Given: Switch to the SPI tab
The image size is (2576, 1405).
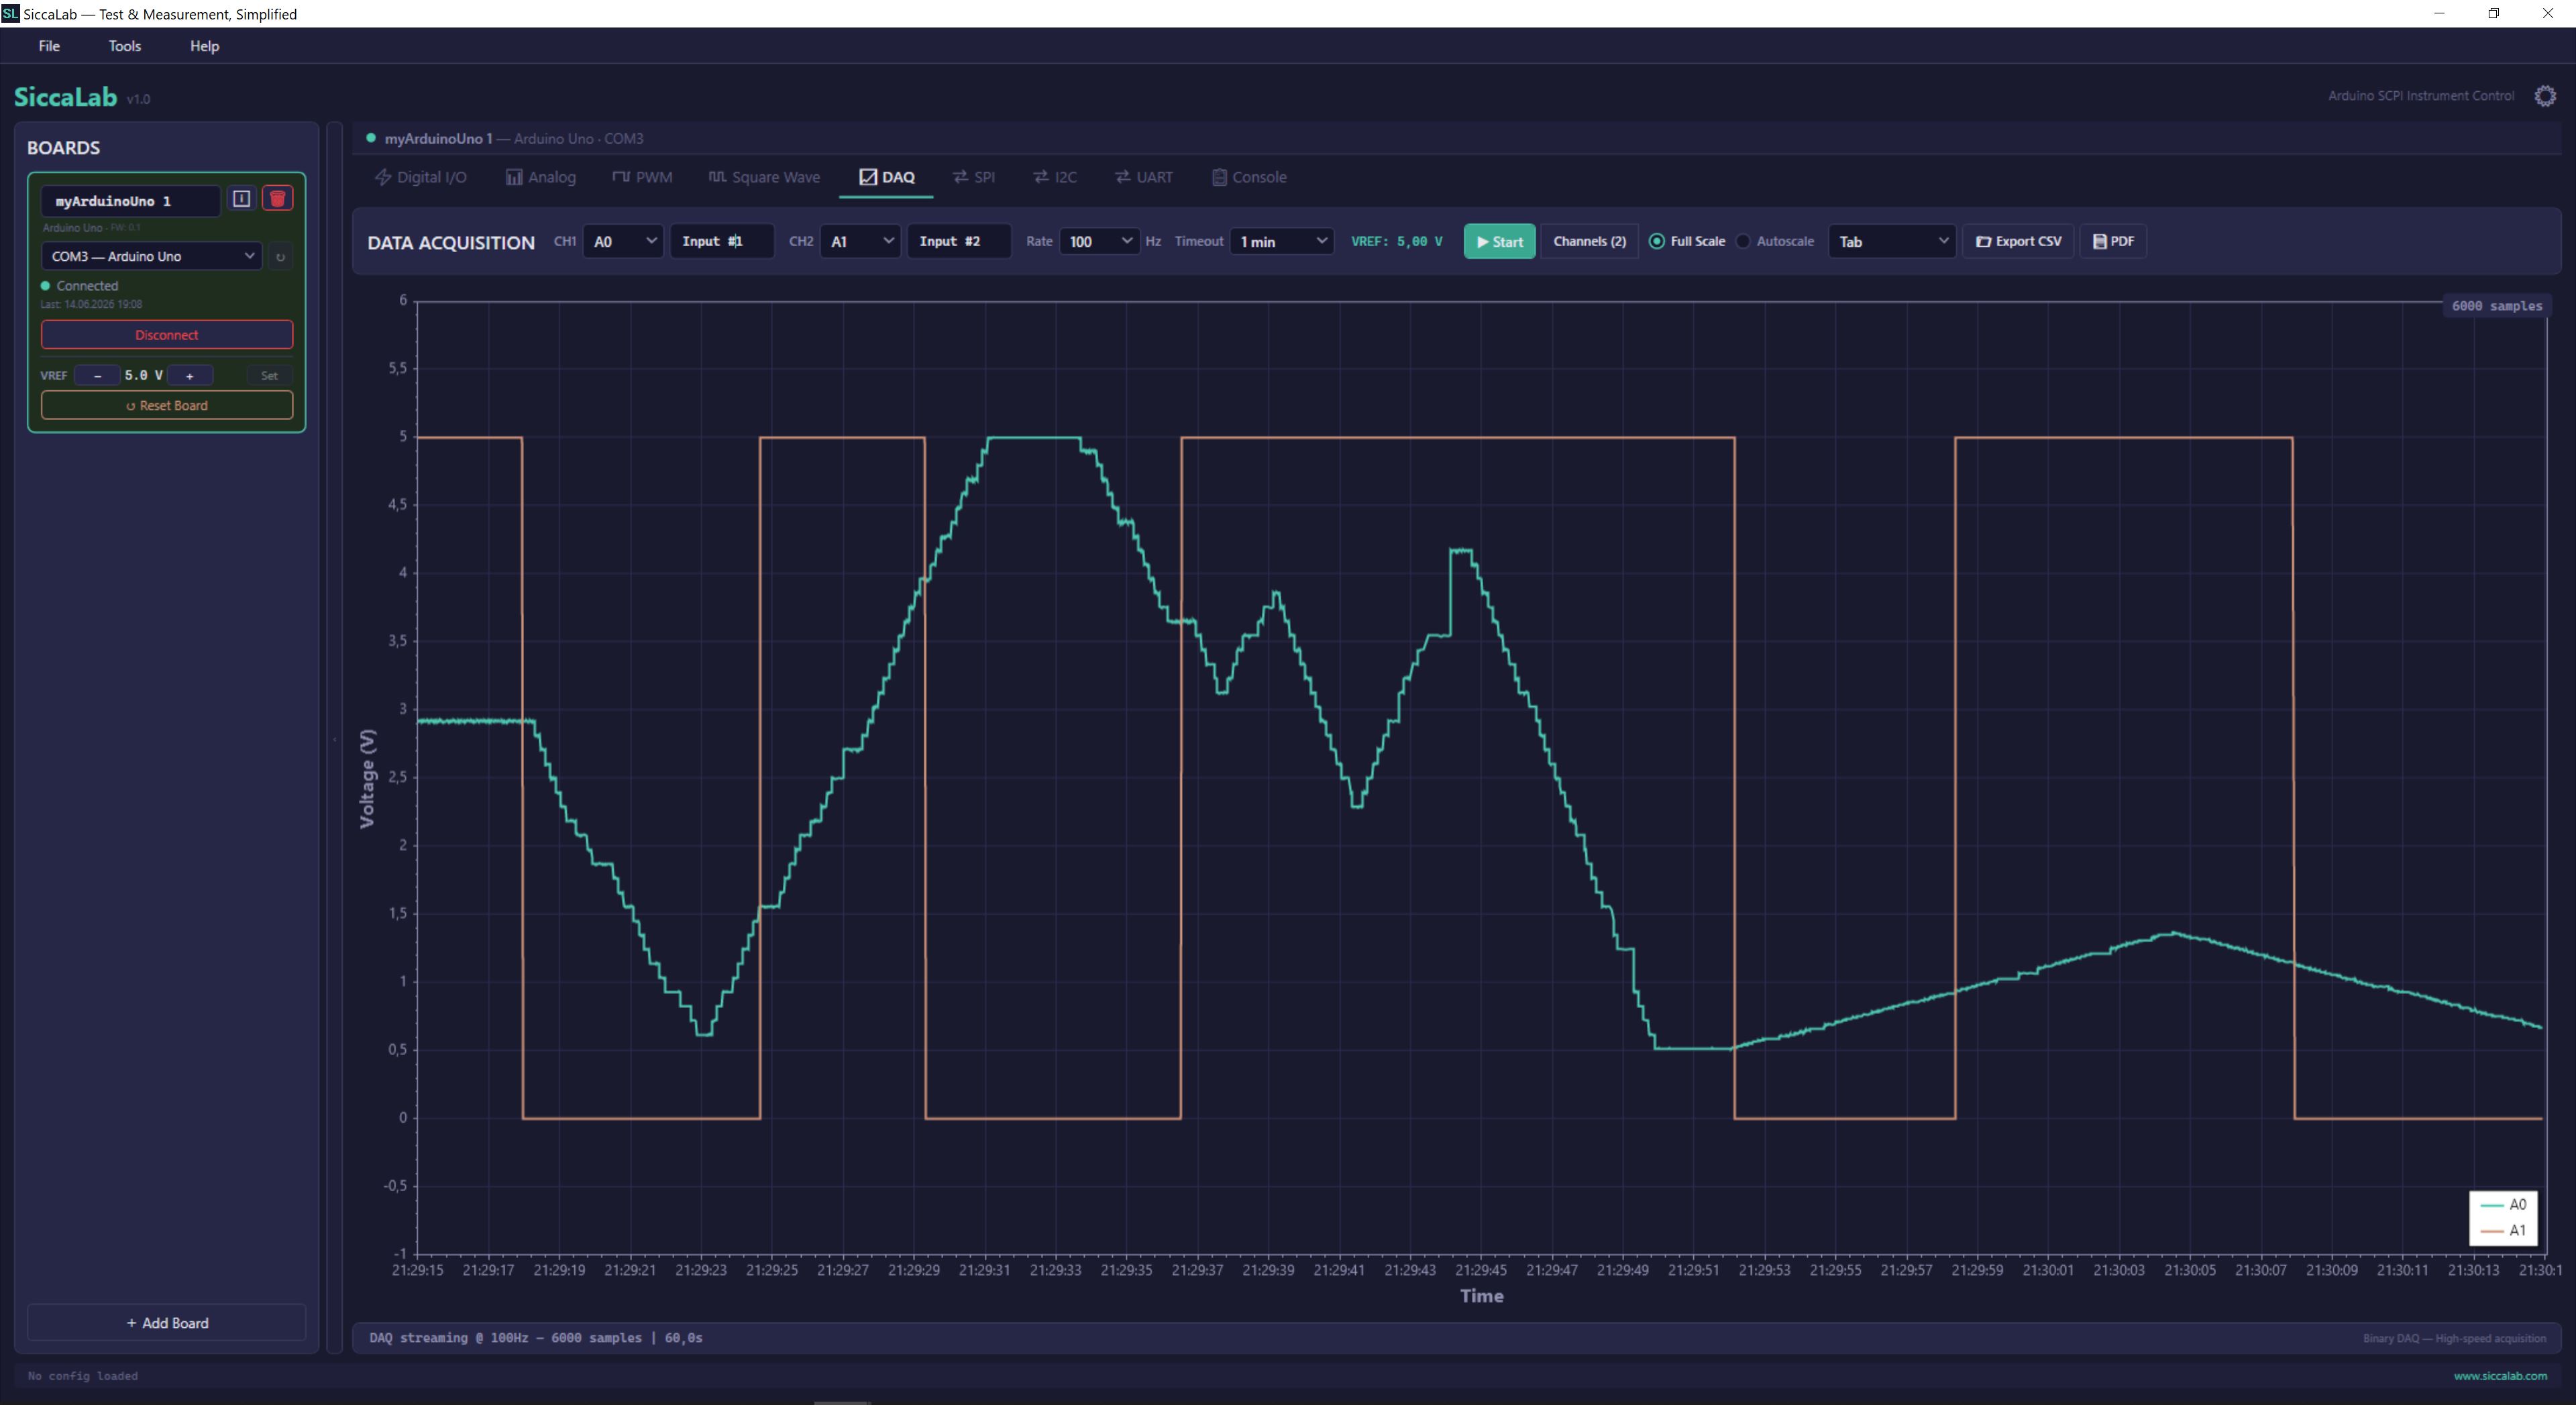Looking at the screenshot, I should pos(974,177).
